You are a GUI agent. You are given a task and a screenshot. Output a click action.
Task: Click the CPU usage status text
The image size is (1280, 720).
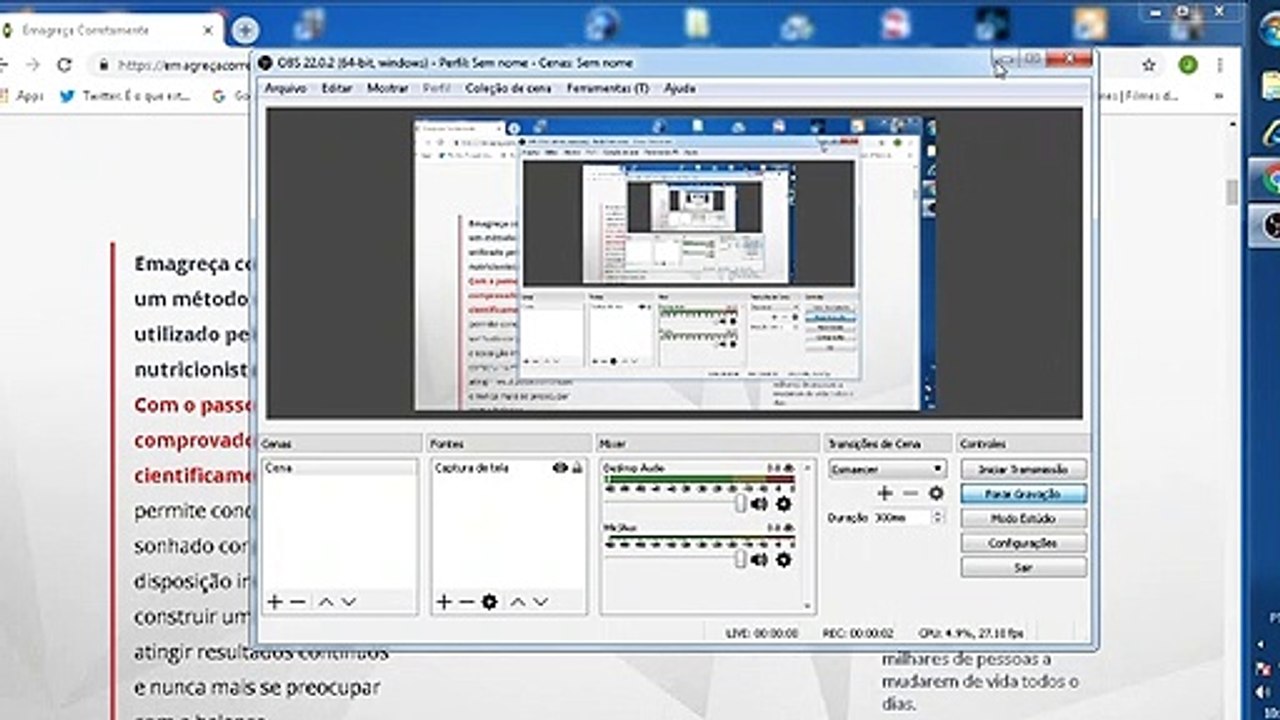(971, 633)
